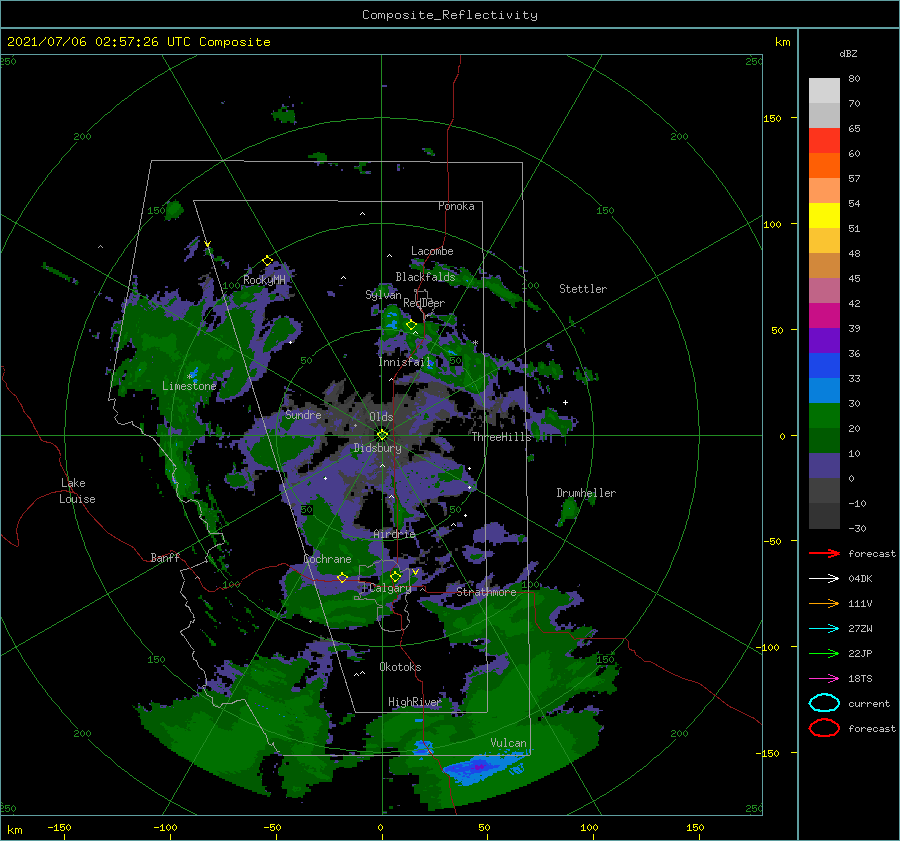Click the Innisfail city label

click(404, 362)
